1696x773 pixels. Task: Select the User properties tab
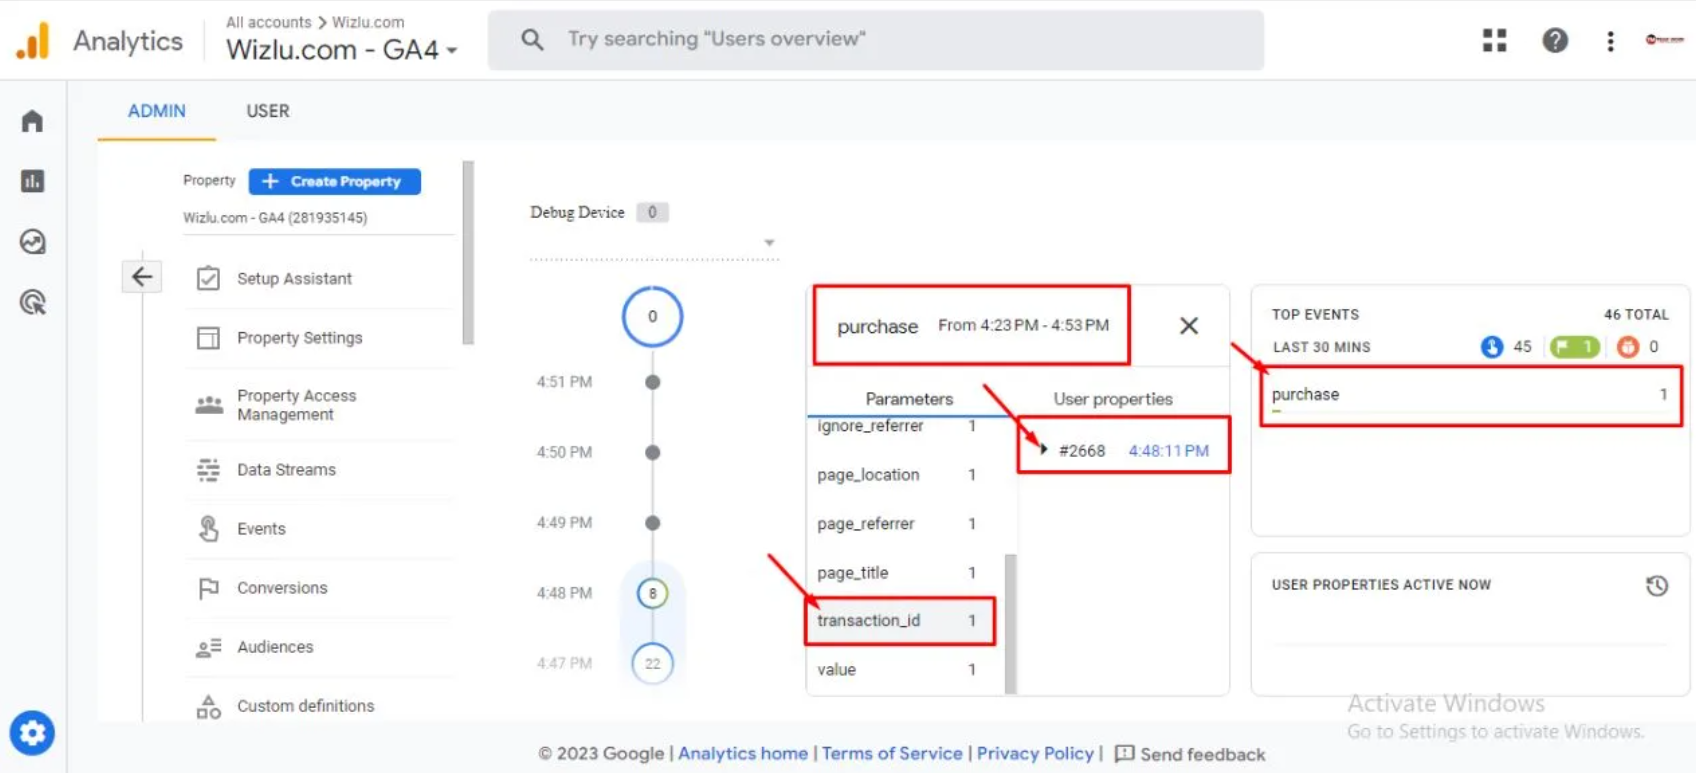click(x=1112, y=399)
